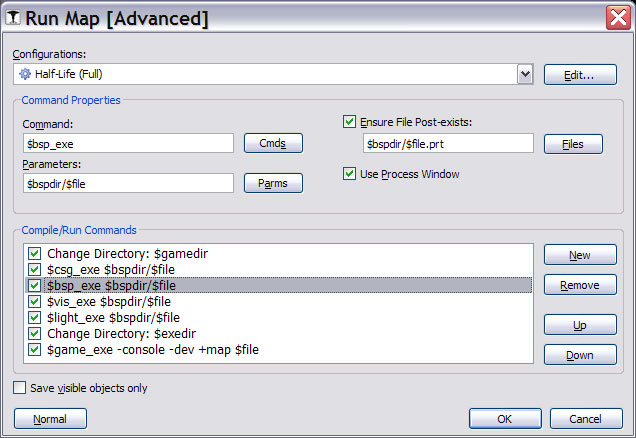Toggle Ensure File Post-exists checkbox

click(x=349, y=122)
